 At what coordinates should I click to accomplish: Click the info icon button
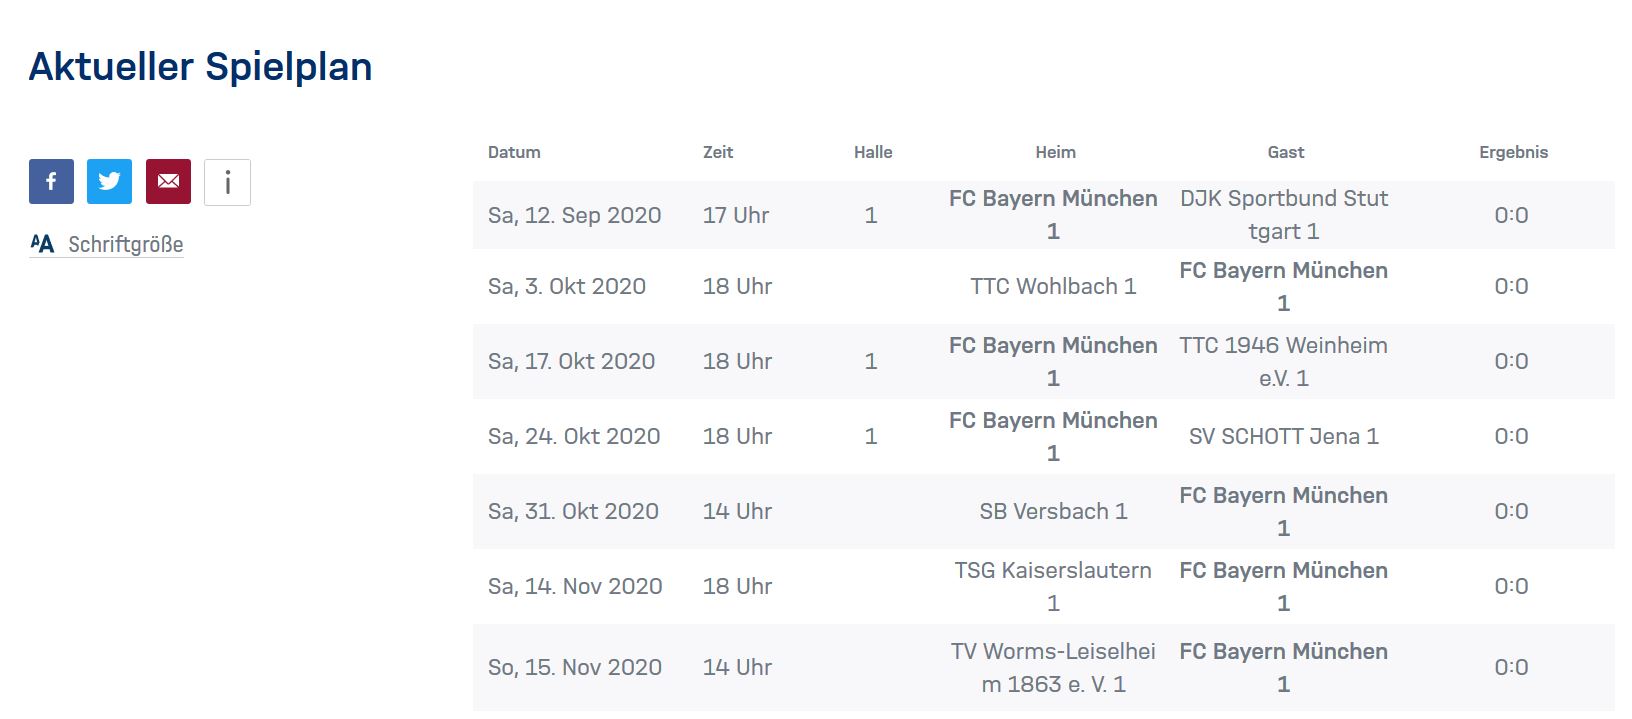point(227,182)
